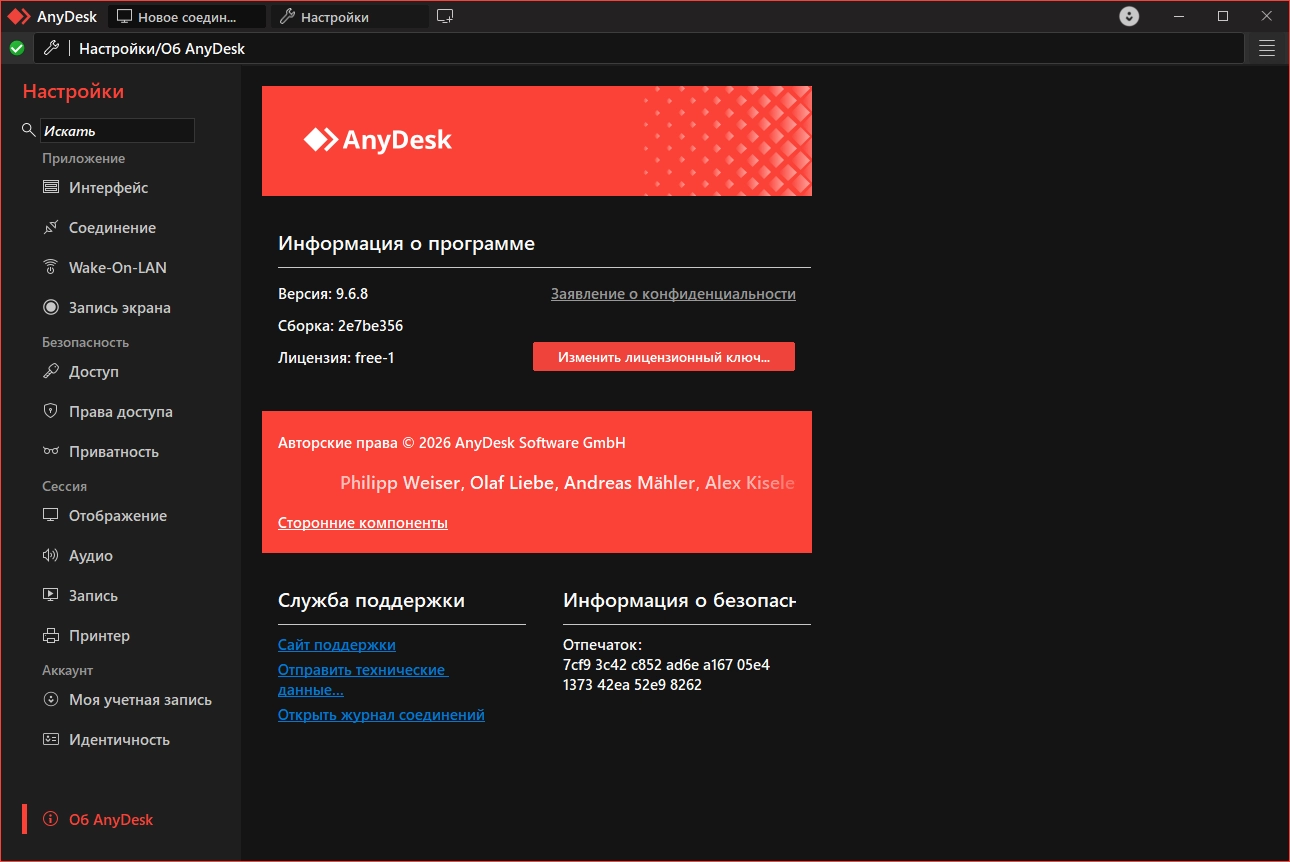1290x862 pixels.
Task: Open a new tab with the monitor icon
Action: click(x=445, y=16)
